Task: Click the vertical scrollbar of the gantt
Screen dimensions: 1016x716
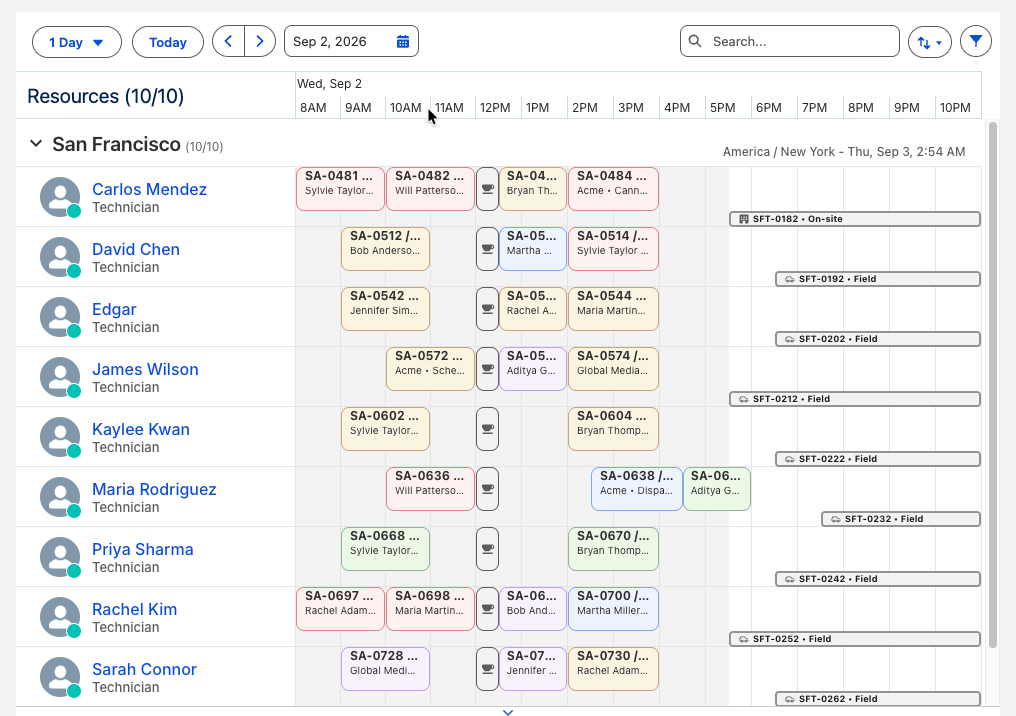Action: coord(993,384)
